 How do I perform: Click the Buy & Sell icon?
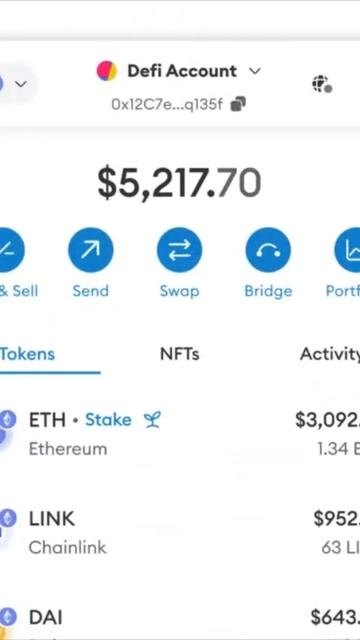tap(11, 250)
